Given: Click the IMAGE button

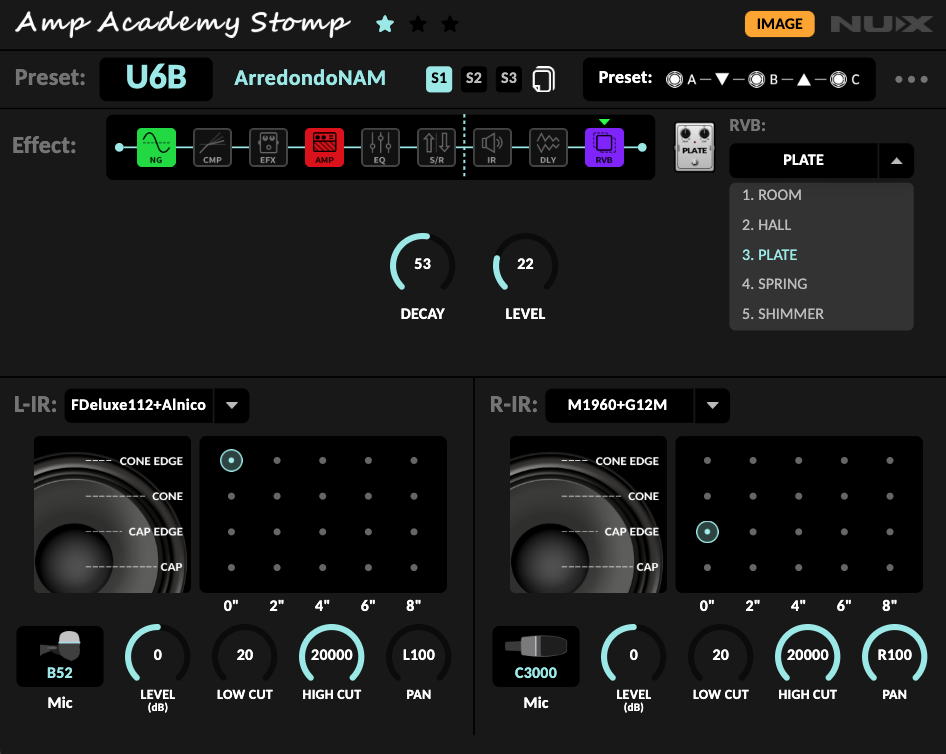Looking at the screenshot, I should (x=779, y=24).
